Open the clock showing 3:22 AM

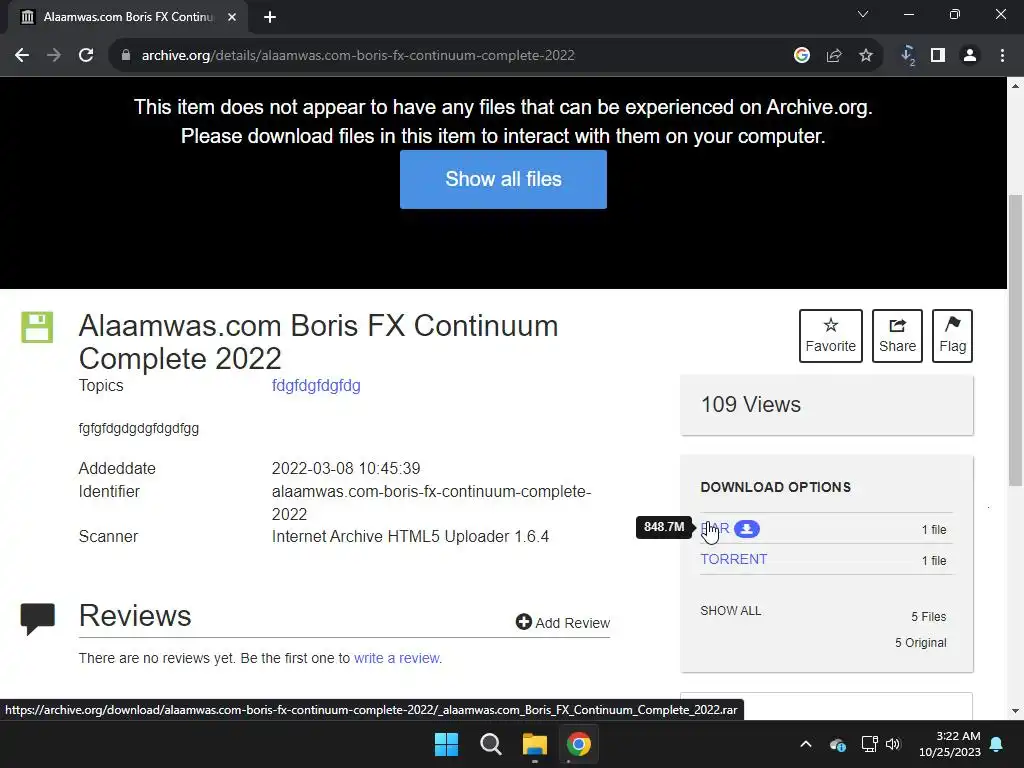tap(950, 744)
